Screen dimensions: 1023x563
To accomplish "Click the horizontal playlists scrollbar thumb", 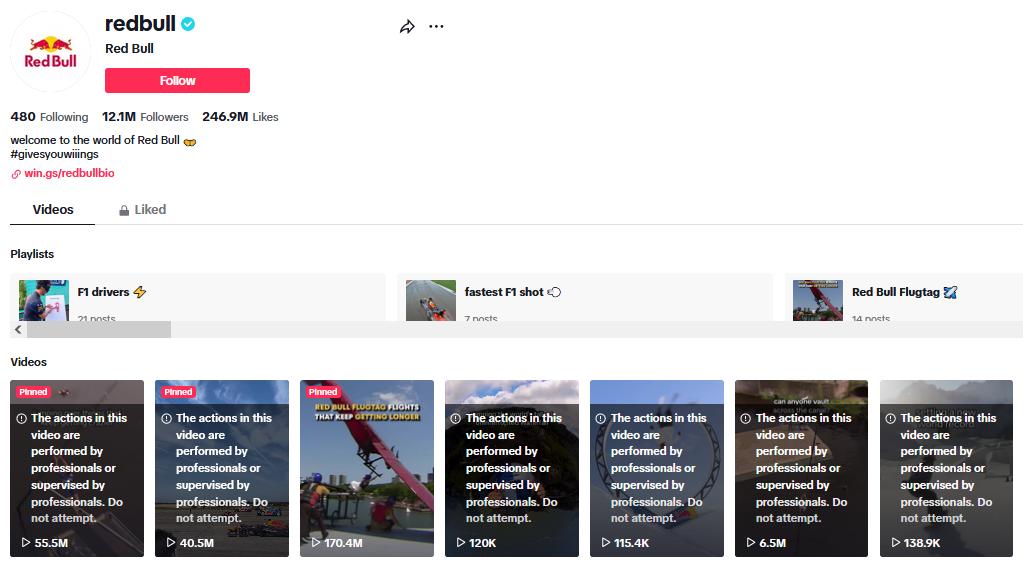I will click(x=99, y=329).
